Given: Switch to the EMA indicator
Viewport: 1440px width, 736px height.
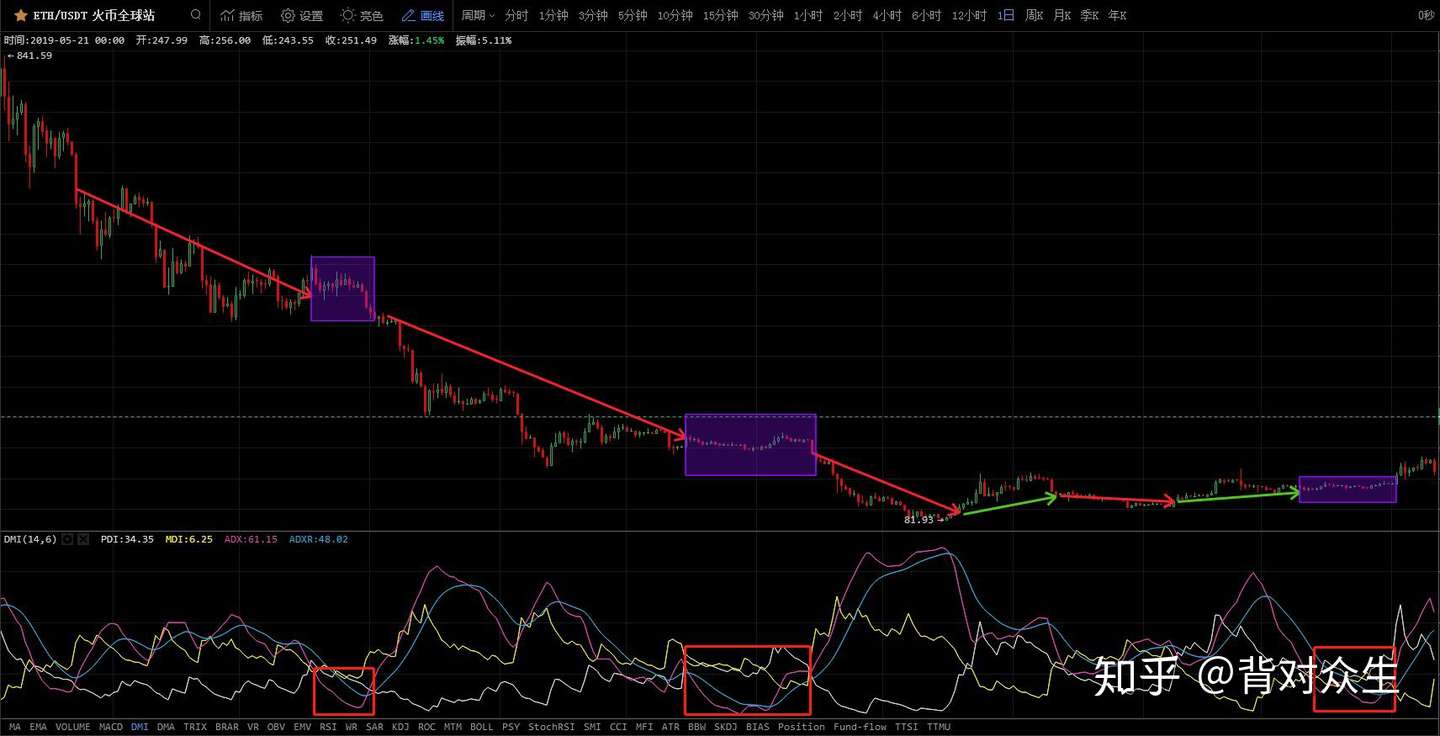Looking at the screenshot, I should coord(38,727).
